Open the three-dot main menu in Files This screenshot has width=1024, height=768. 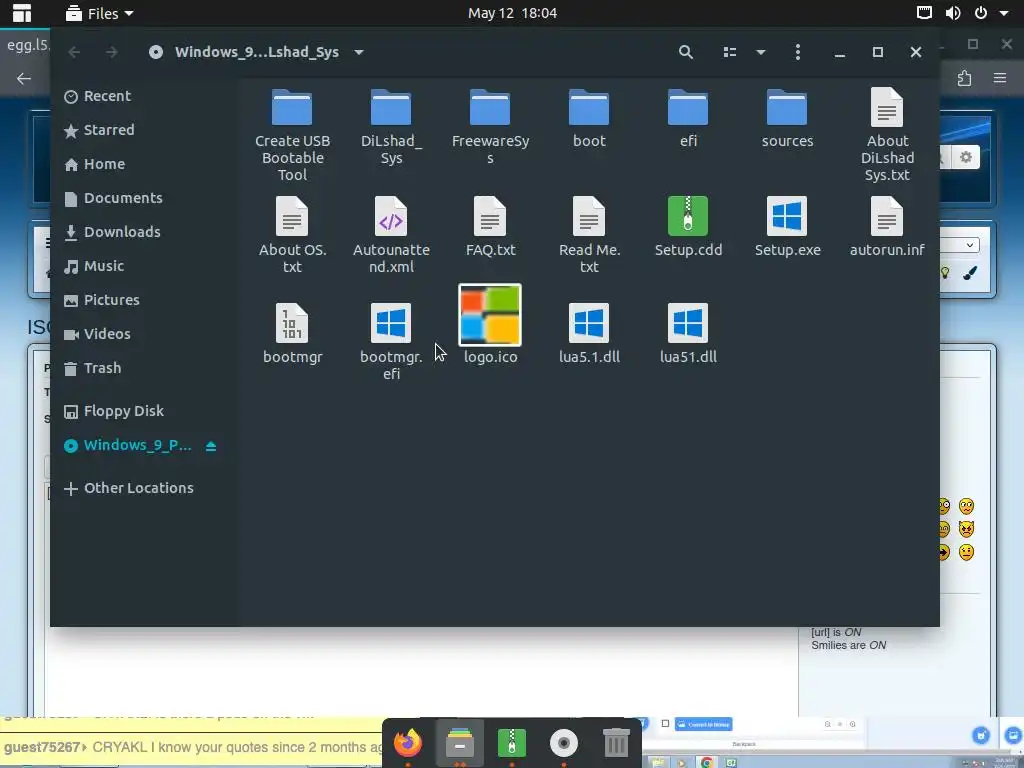click(x=797, y=52)
